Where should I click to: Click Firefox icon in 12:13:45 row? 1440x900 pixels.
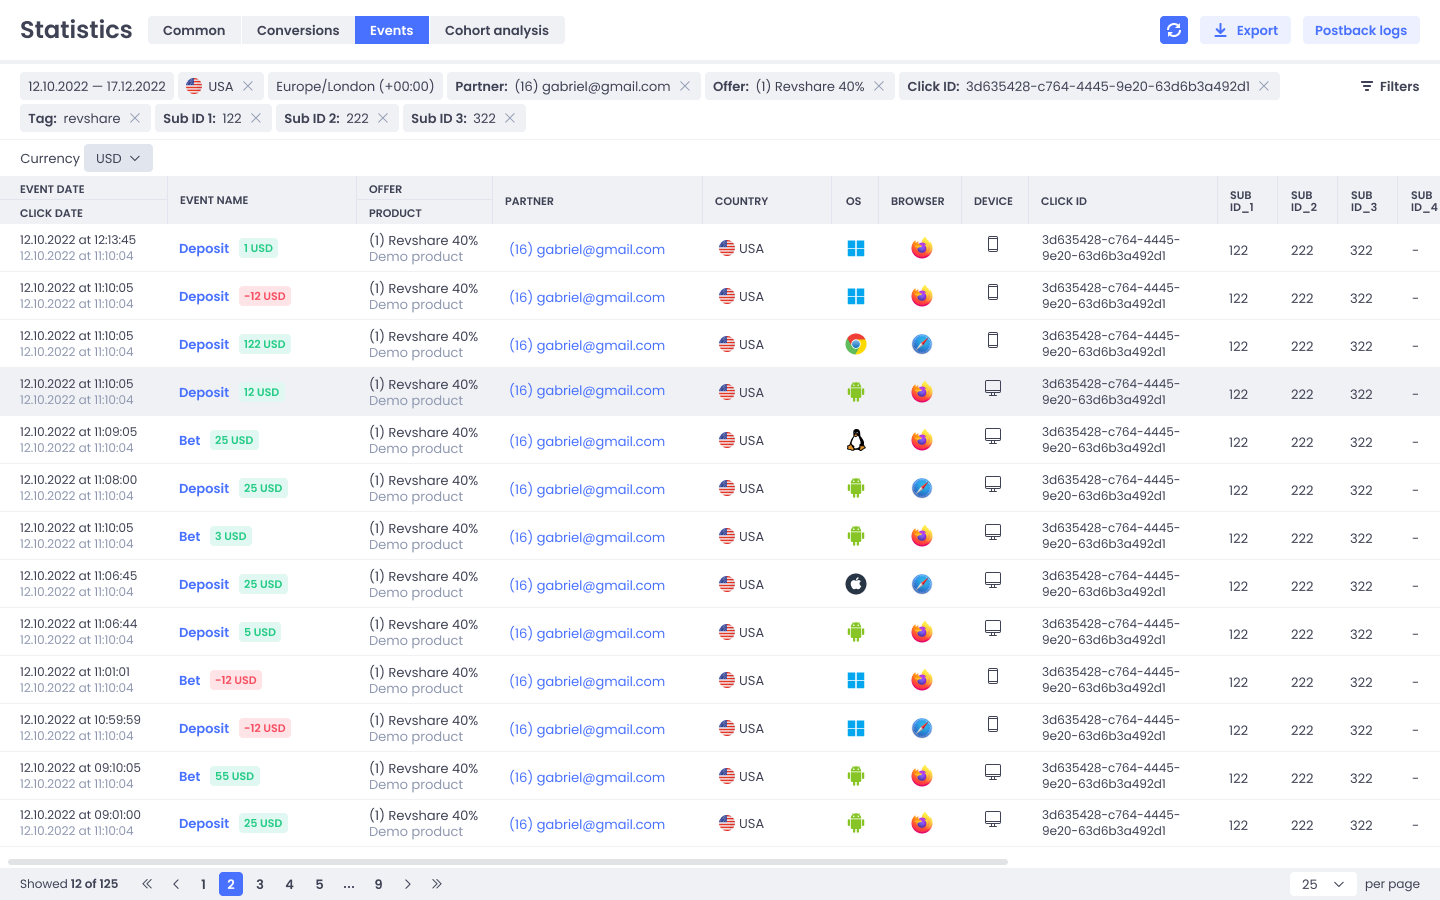coord(922,248)
